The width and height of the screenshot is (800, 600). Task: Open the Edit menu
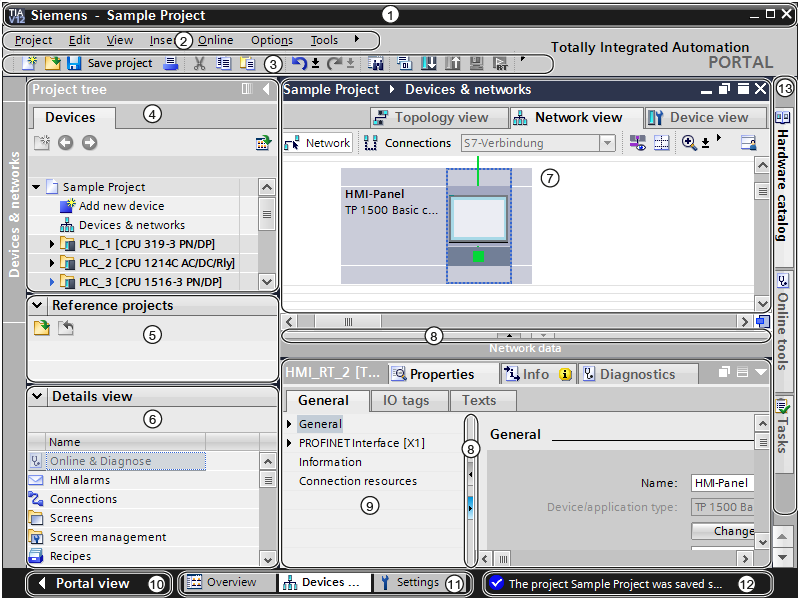79,40
